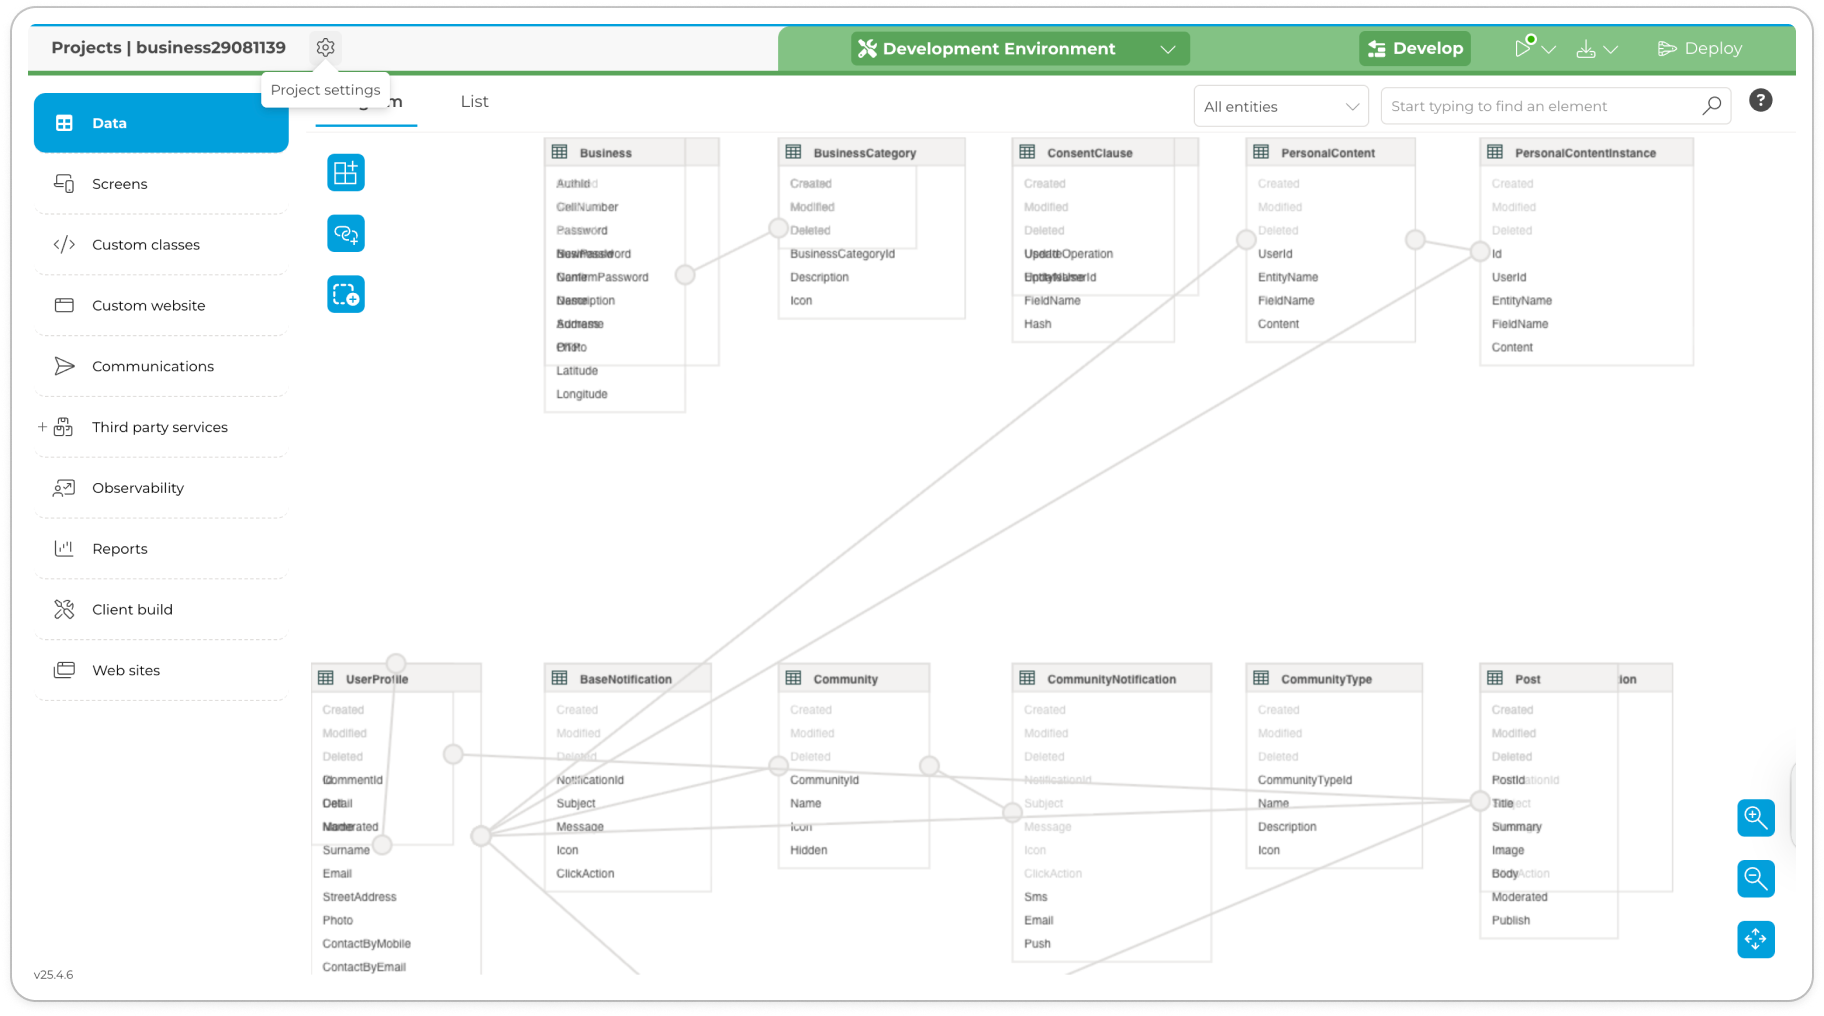Screen dimensions: 1824x1016
Task: Click the search magnifier icon
Action: pos(1711,106)
